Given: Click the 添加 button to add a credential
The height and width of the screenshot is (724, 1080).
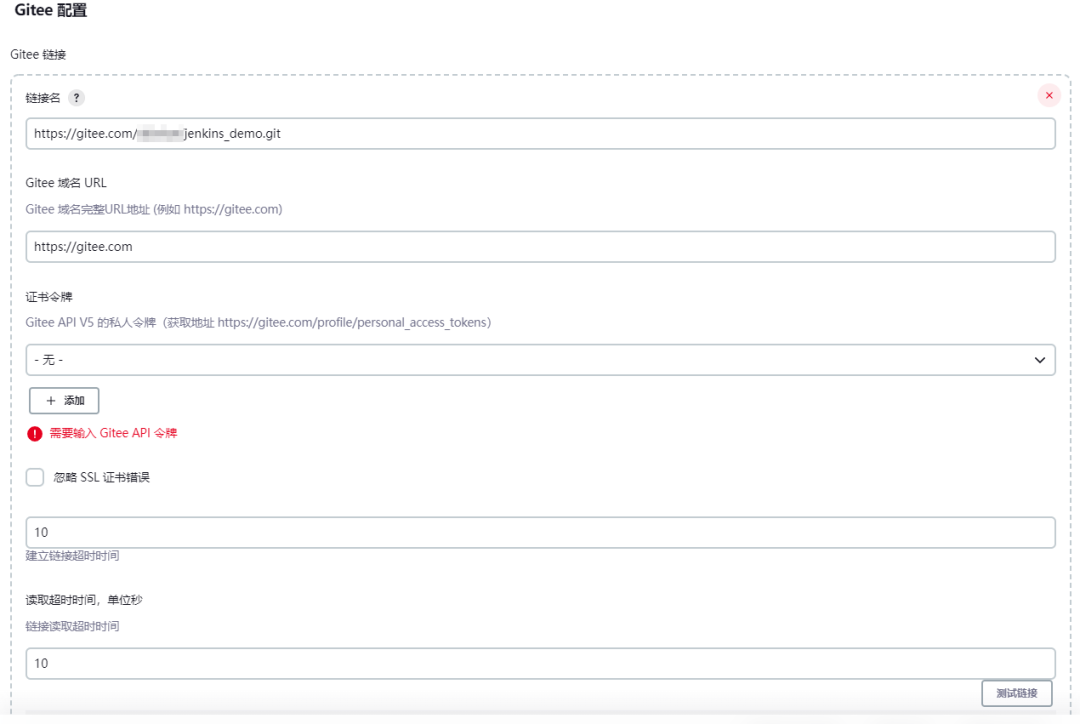Looking at the screenshot, I should (x=64, y=400).
